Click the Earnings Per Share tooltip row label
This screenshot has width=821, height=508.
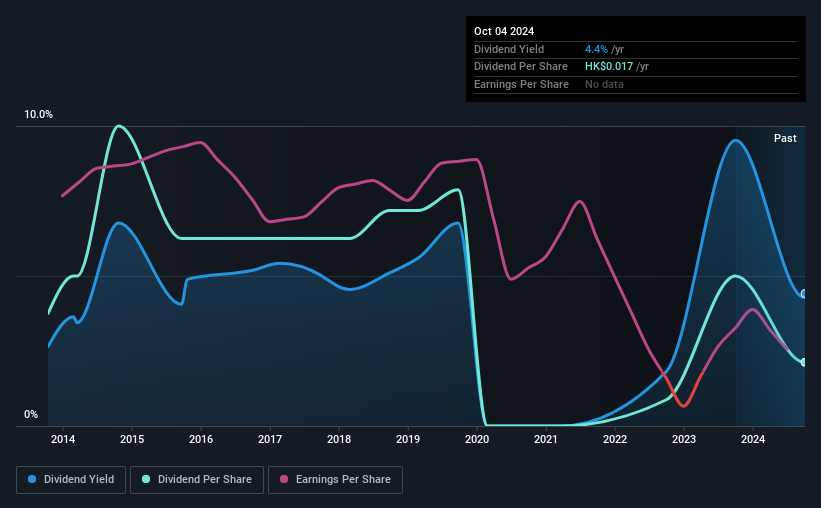tap(521, 84)
